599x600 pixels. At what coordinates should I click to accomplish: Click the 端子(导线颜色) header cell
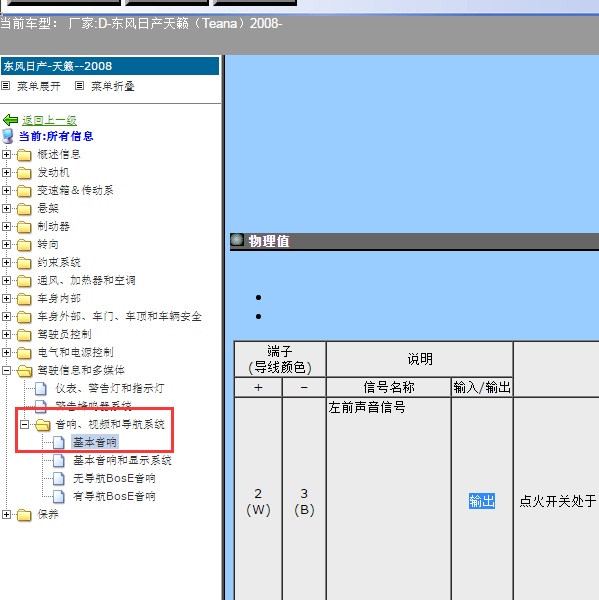click(x=280, y=359)
